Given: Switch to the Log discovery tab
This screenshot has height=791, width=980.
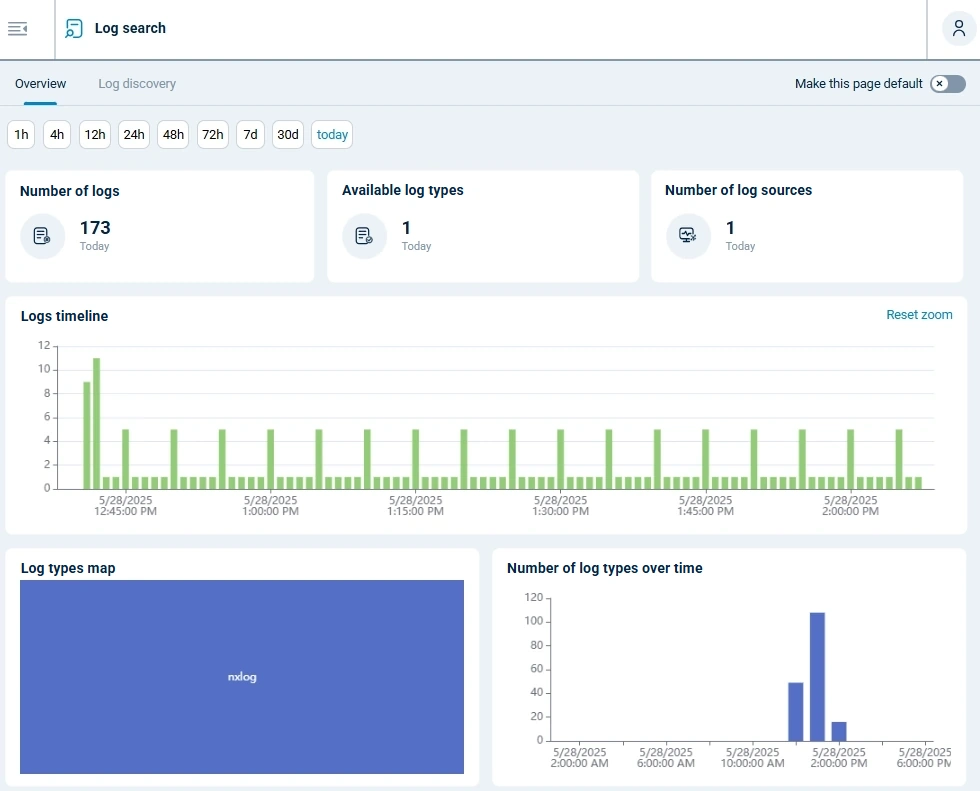Looking at the screenshot, I should (137, 84).
